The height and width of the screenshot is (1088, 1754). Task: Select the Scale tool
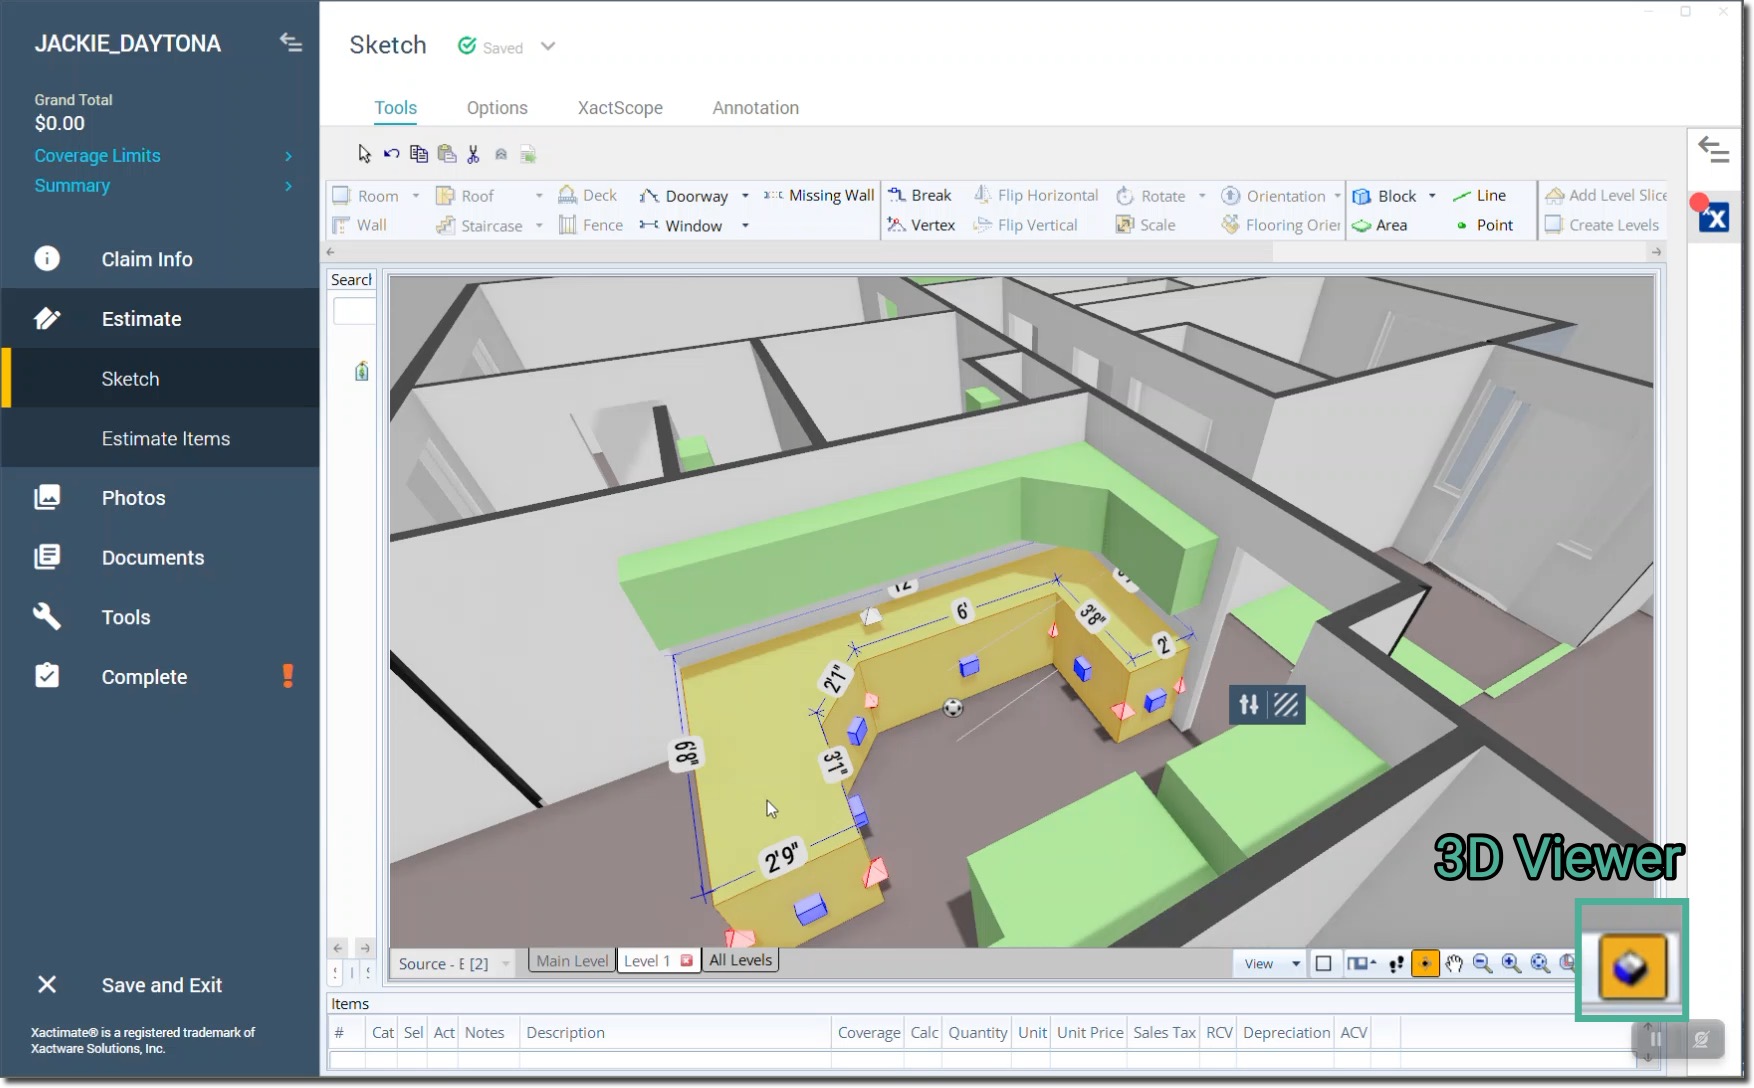click(x=1146, y=225)
